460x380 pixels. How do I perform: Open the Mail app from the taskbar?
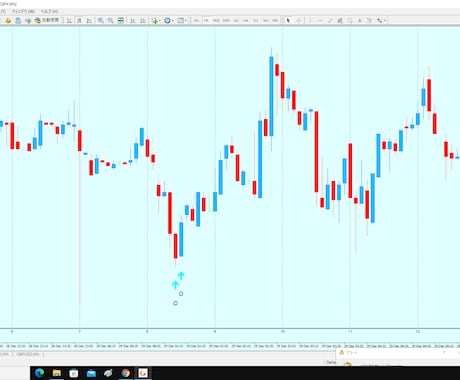click(x=91, y=373)
